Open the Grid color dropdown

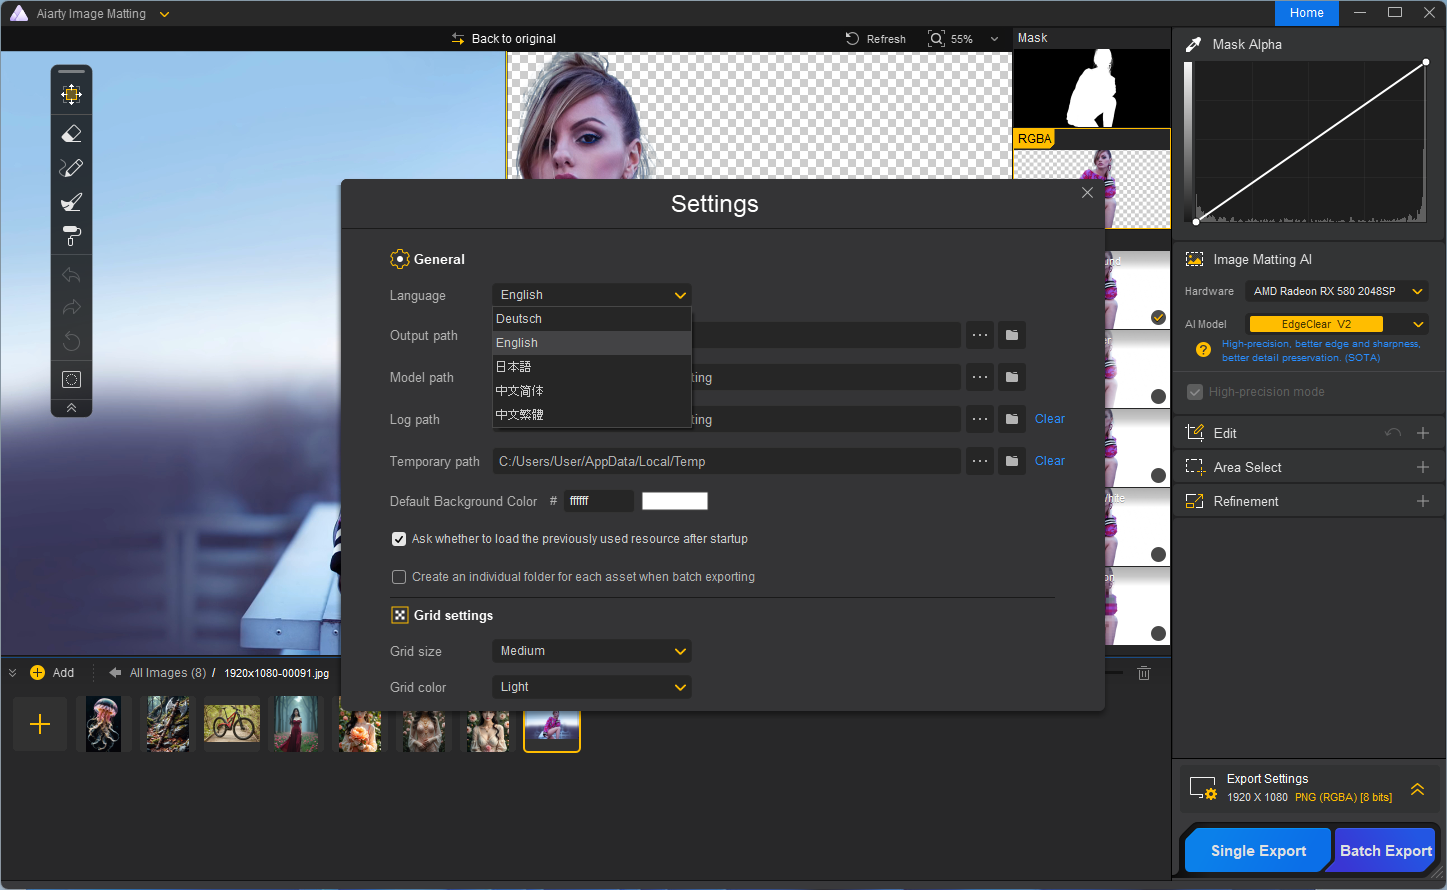591,687
